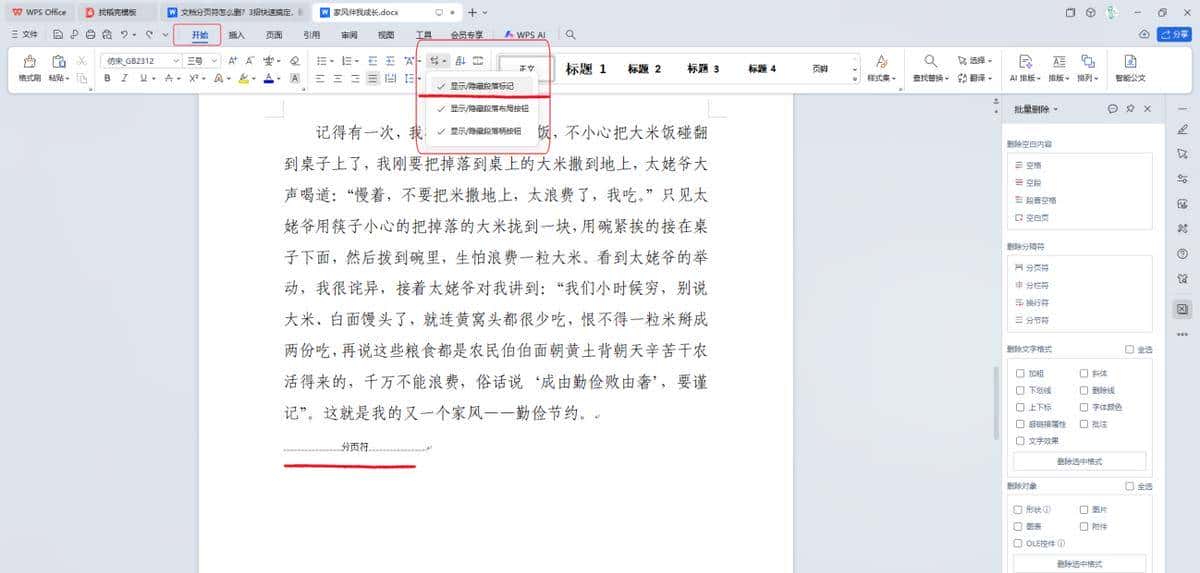Check the 形状 checkbox
The height and width of the screenshot is (573, 1200).
tap(1020, 509)
